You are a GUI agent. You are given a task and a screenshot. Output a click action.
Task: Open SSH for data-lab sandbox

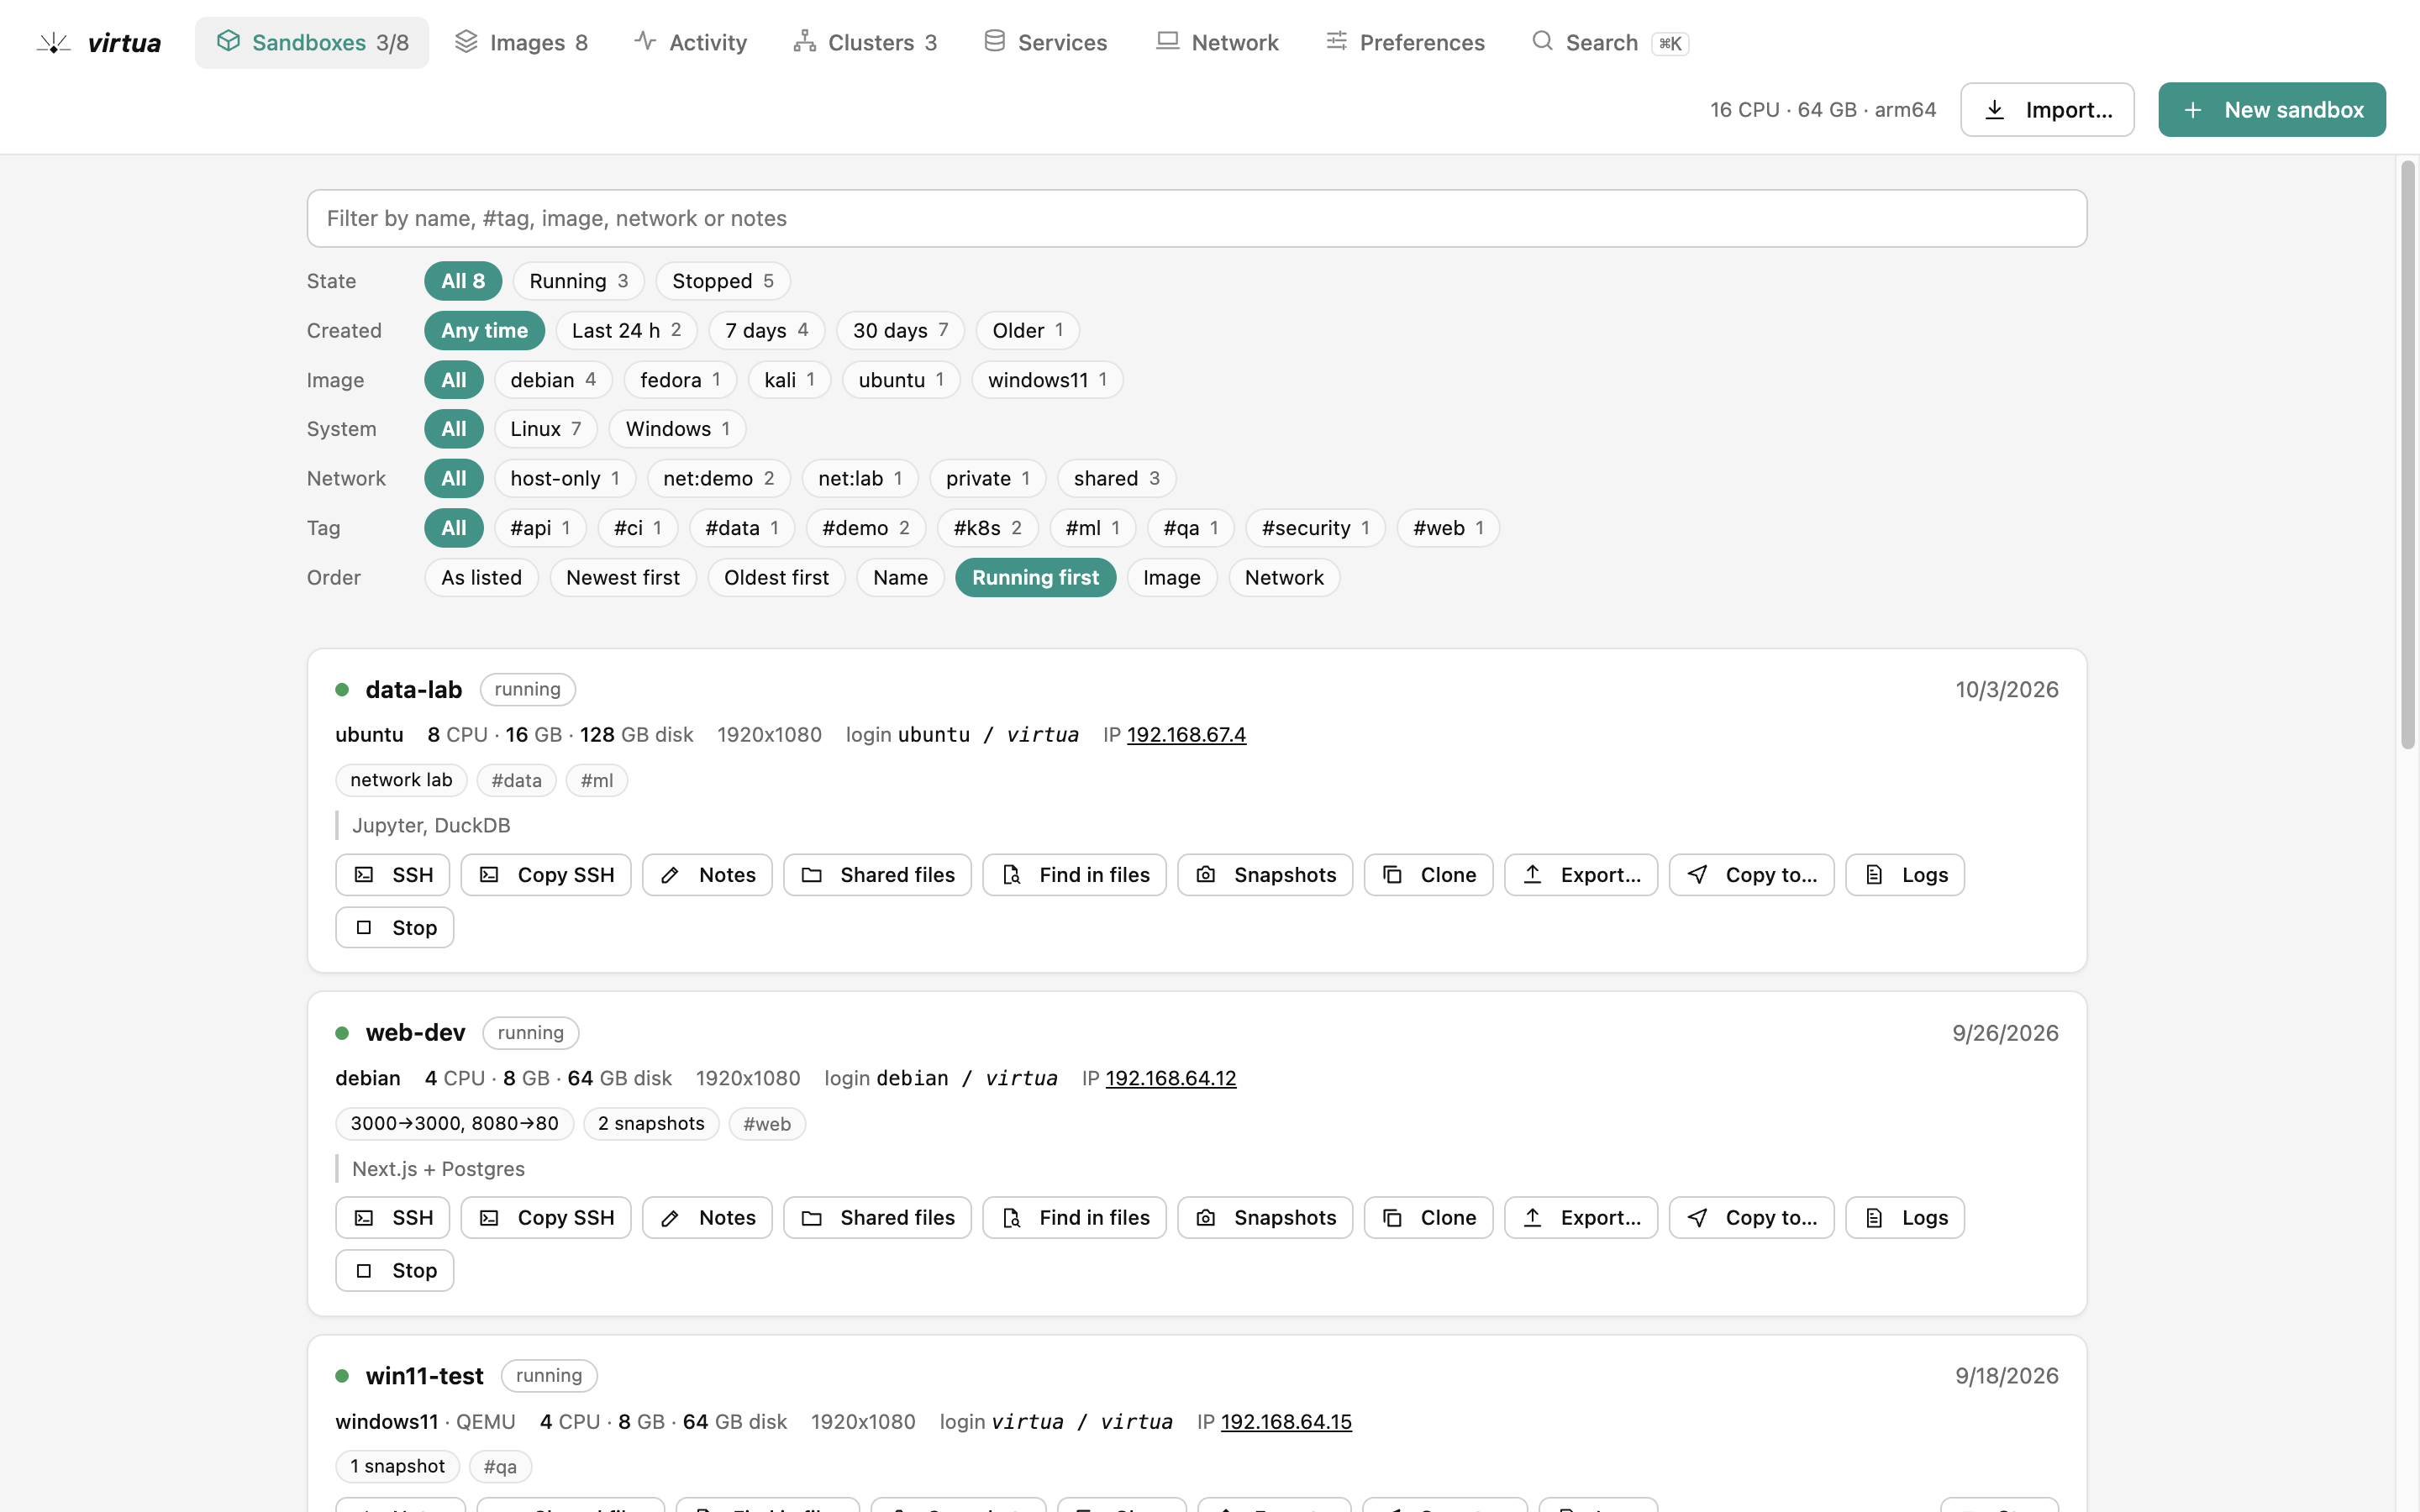pyautogui.click(x=392, y=875)
